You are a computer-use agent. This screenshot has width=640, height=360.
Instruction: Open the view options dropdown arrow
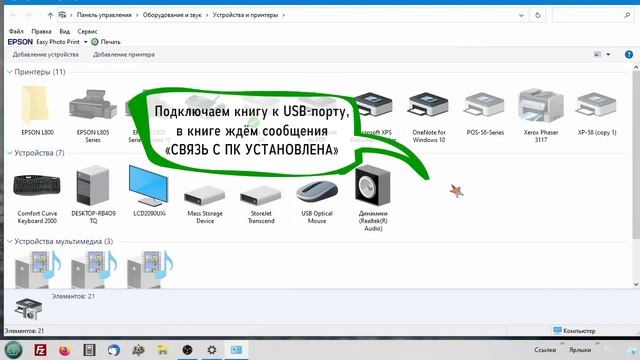coord(608,54)
